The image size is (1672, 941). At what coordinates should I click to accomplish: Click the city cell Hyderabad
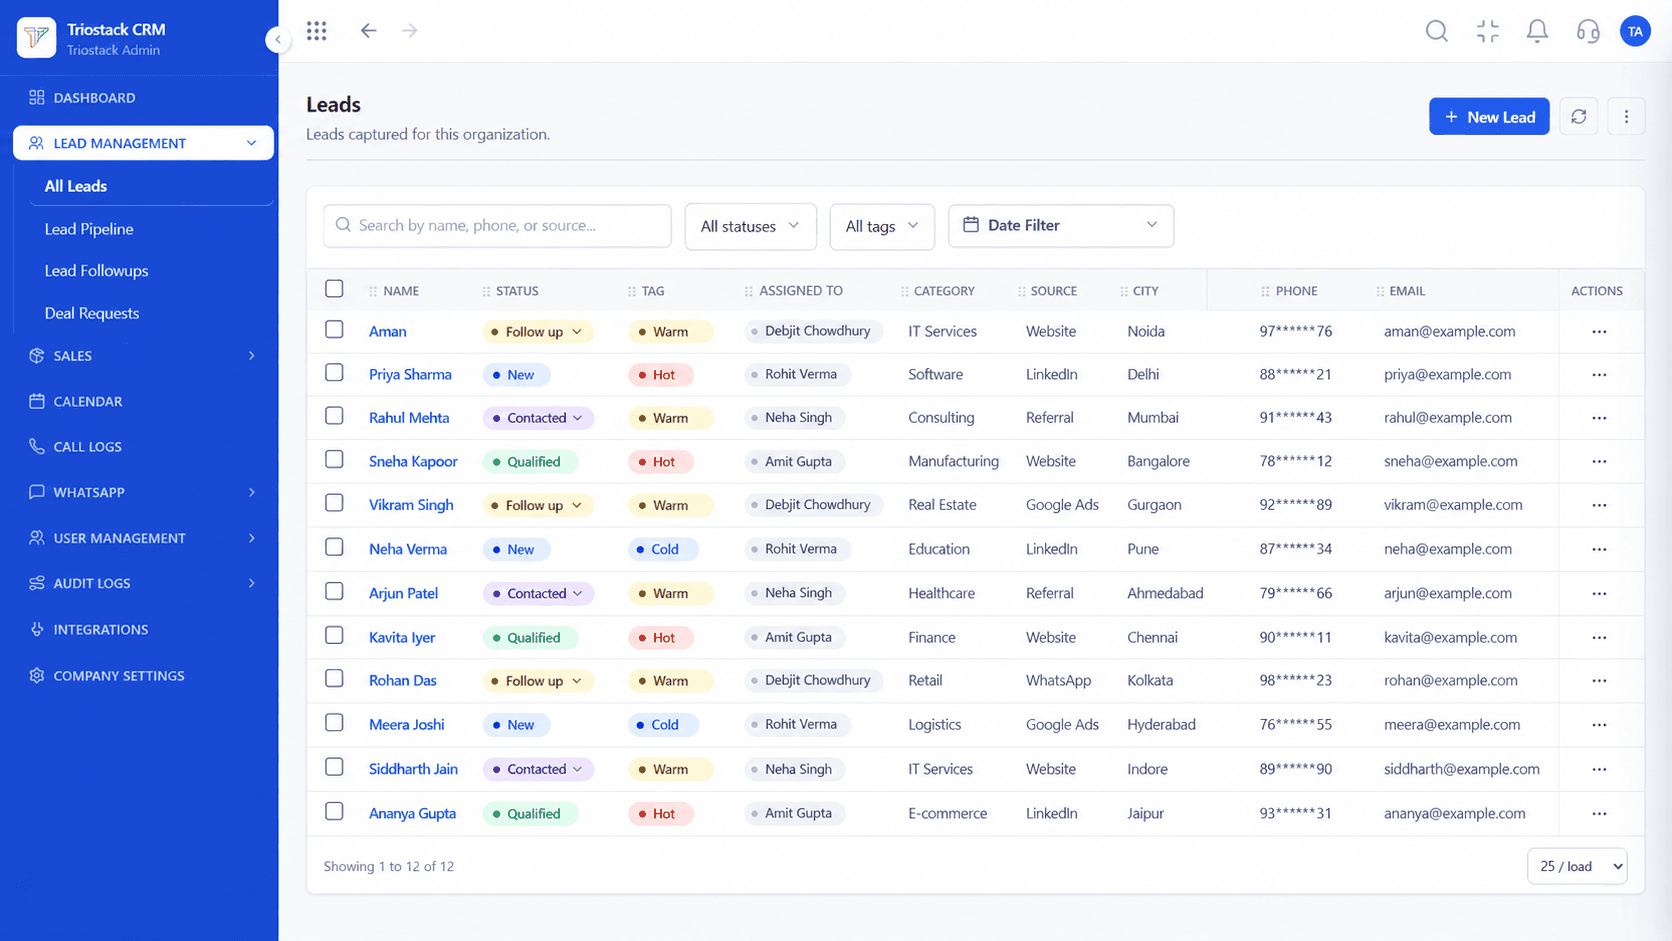tap(1161, 725)
